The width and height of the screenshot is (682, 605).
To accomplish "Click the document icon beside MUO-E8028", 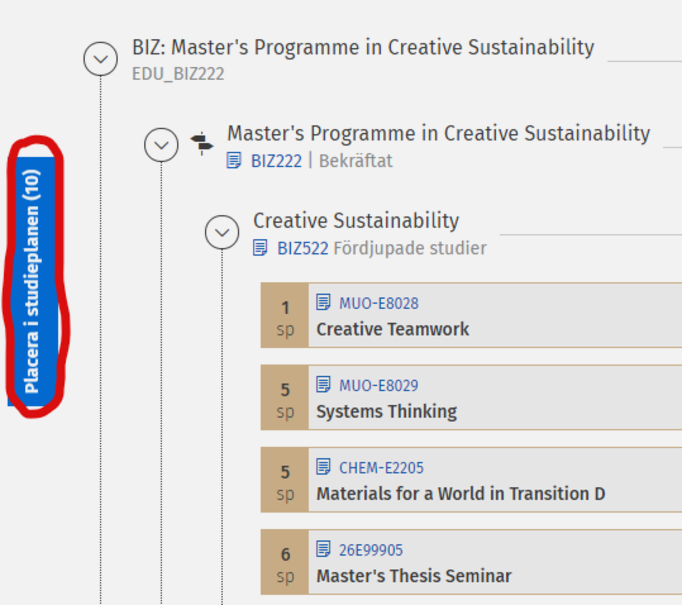I will (324, 303).
